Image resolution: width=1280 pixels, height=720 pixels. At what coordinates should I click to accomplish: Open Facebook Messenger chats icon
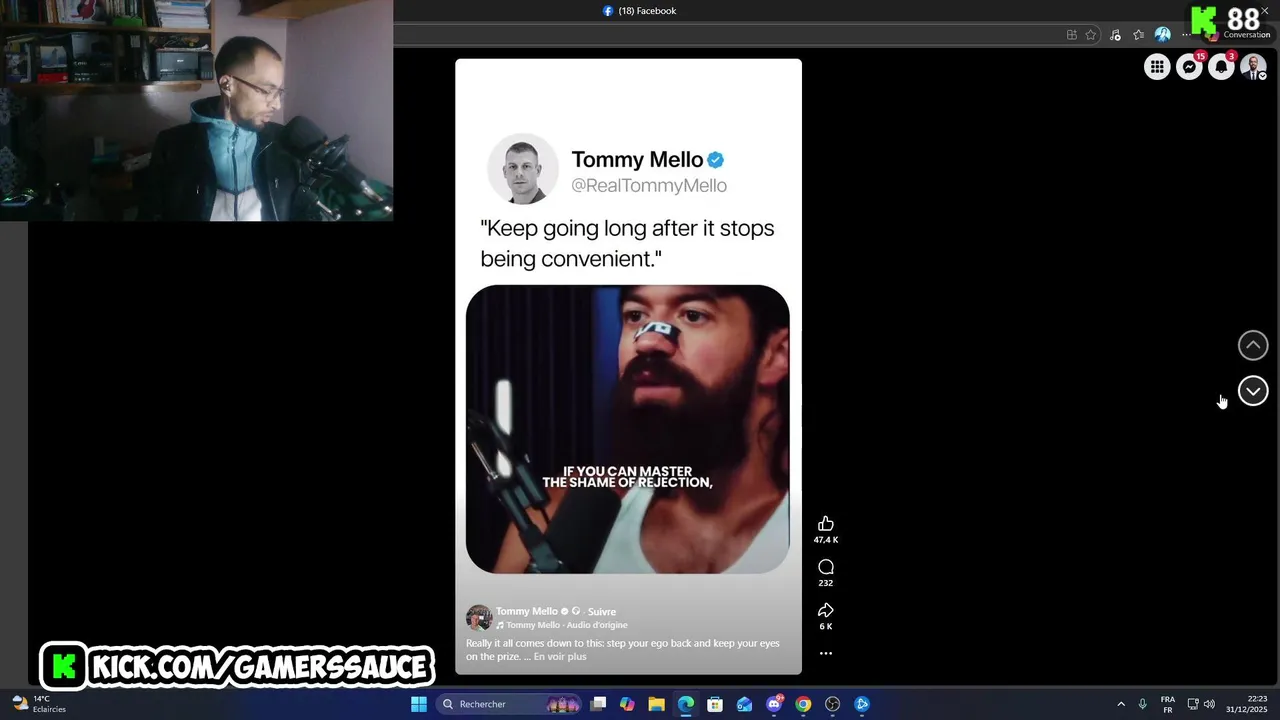tap(1189, 67)
